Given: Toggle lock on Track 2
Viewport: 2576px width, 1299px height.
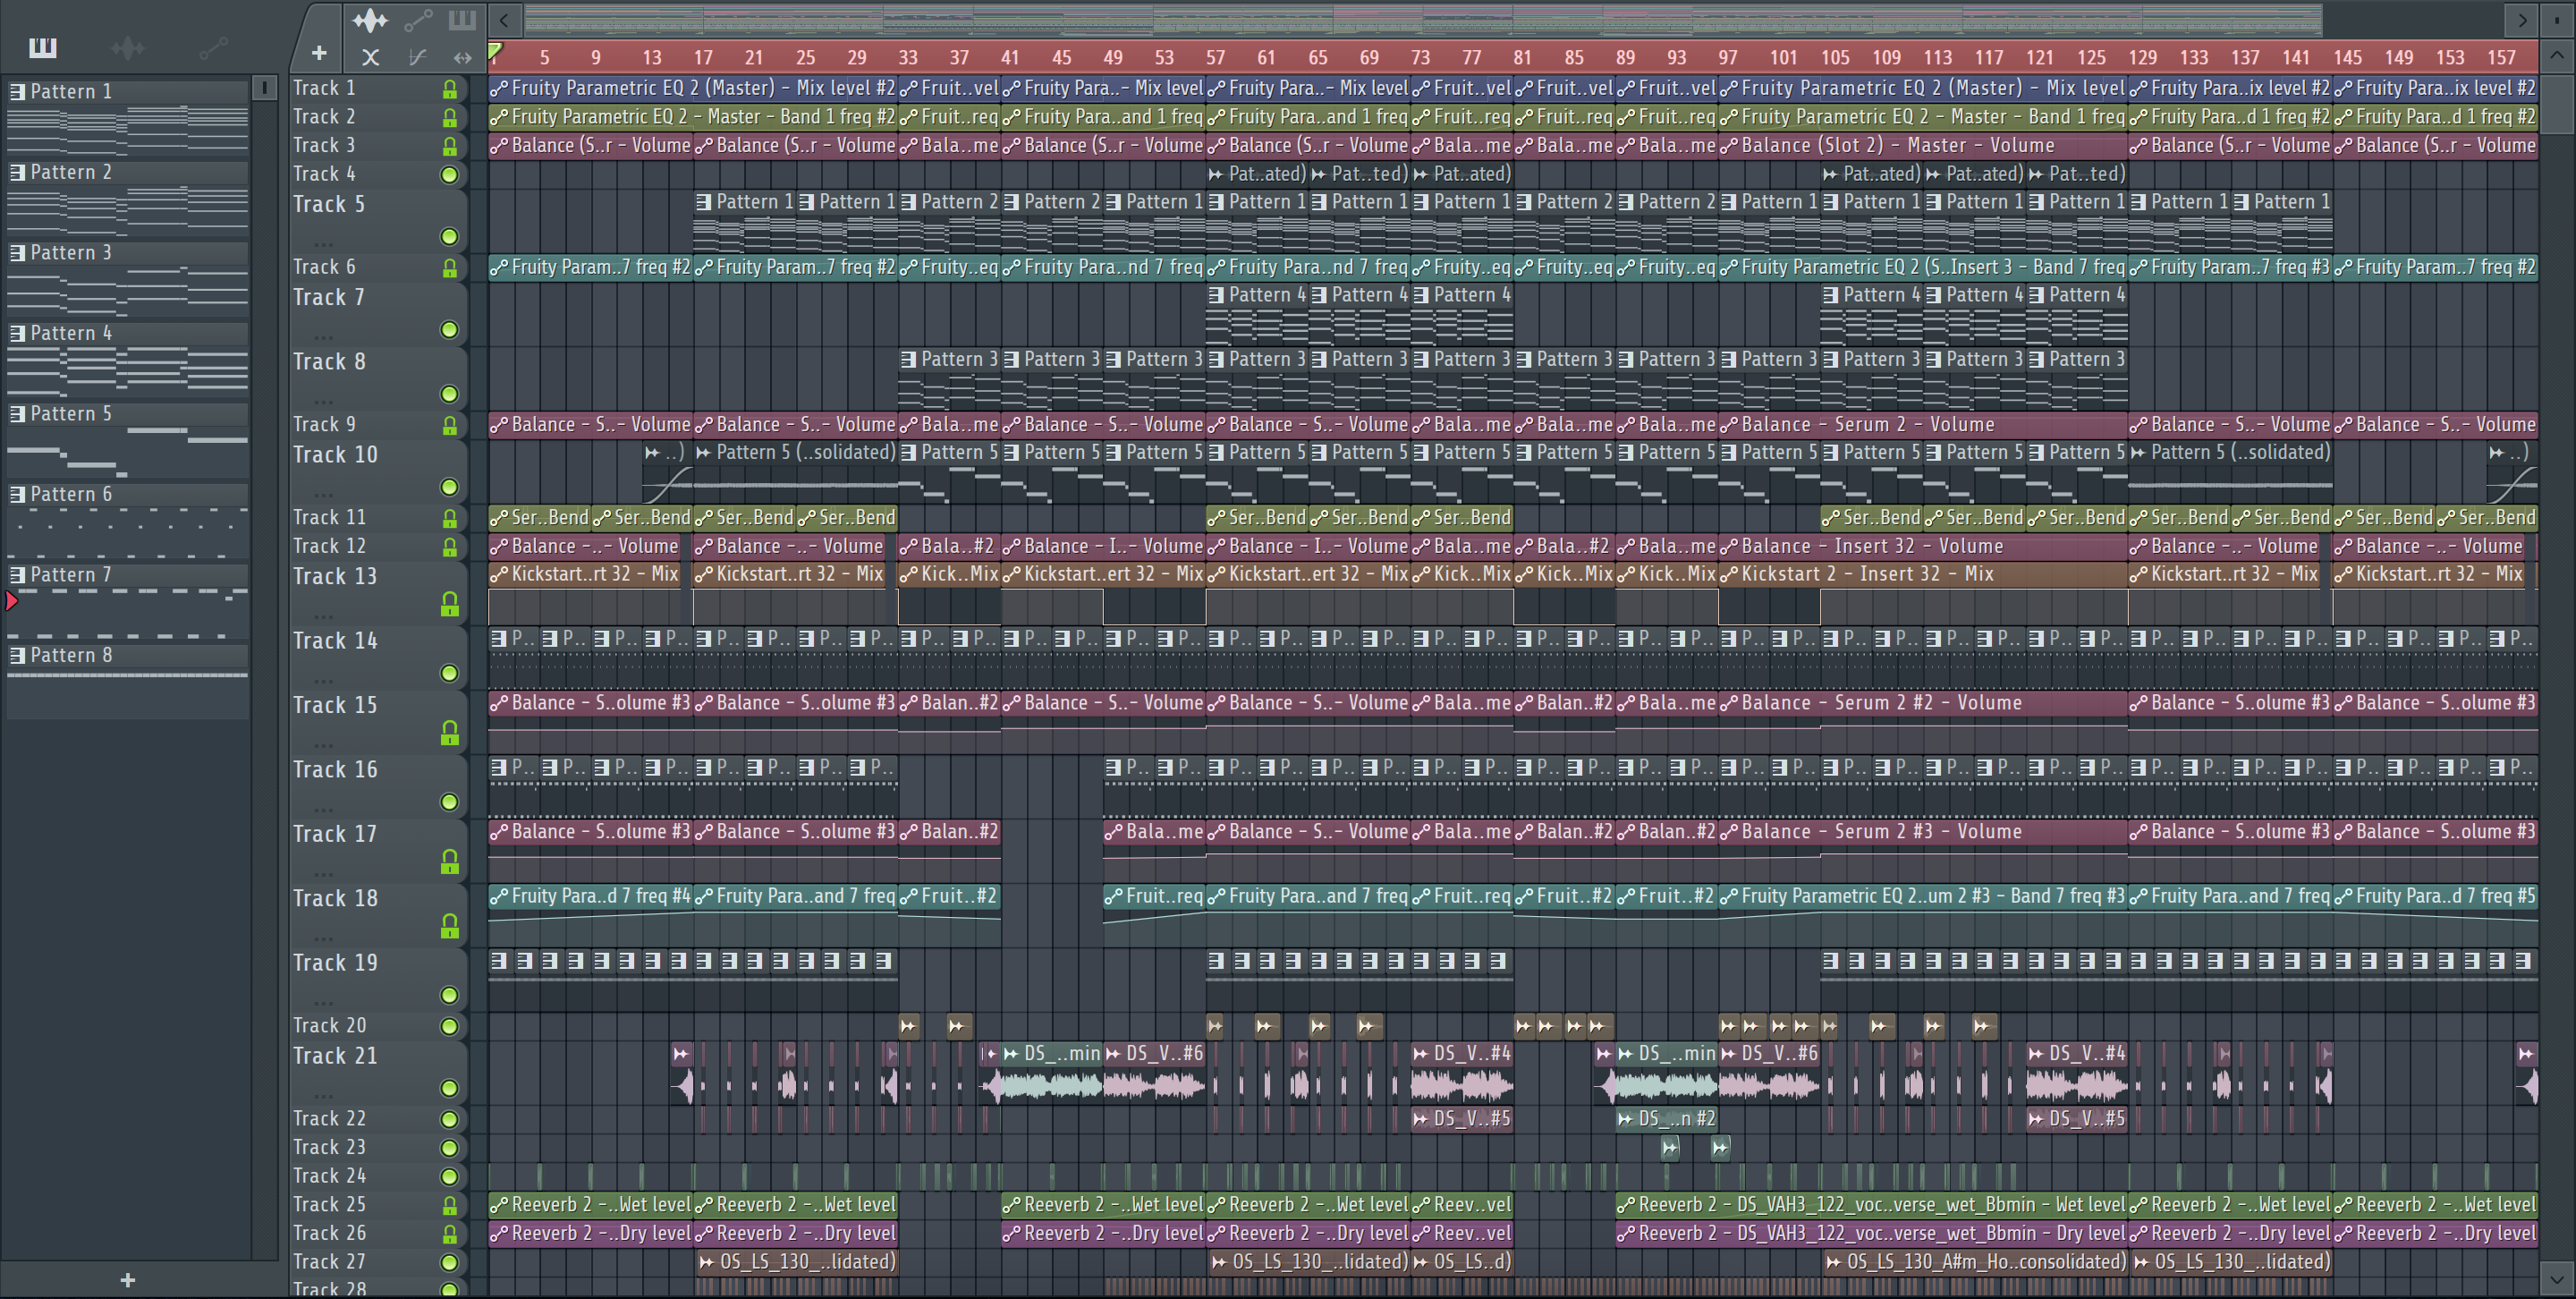Looking at the screenshot, I should pos(450,118).
